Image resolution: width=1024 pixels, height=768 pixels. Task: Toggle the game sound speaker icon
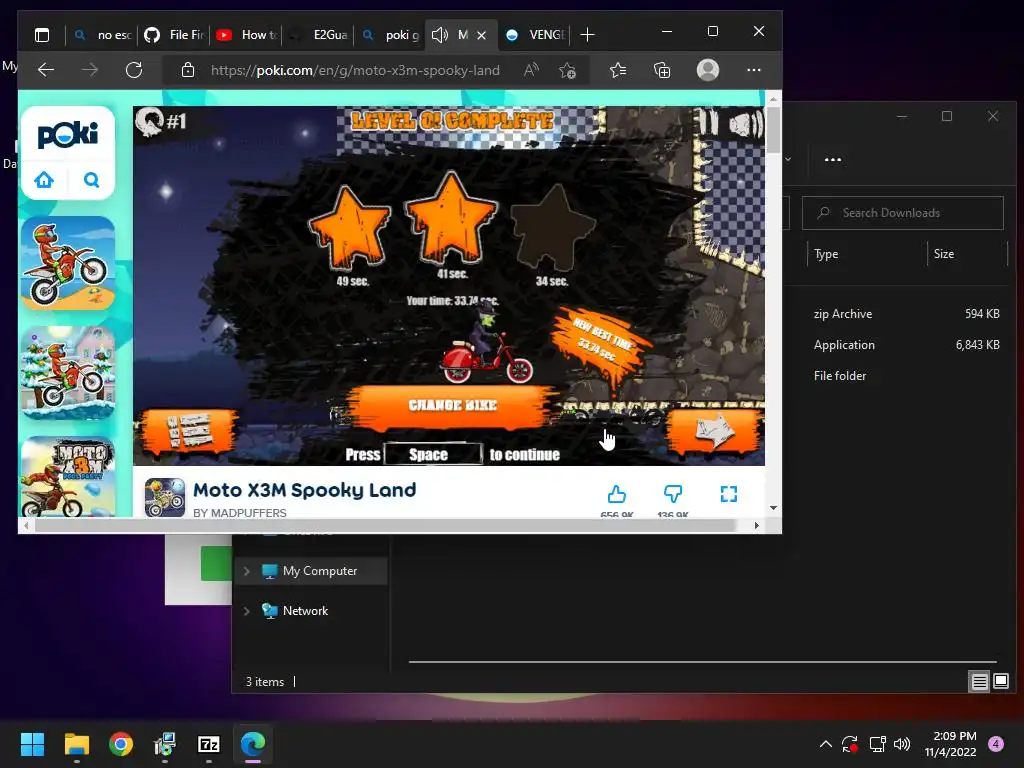tap(746, 123)
